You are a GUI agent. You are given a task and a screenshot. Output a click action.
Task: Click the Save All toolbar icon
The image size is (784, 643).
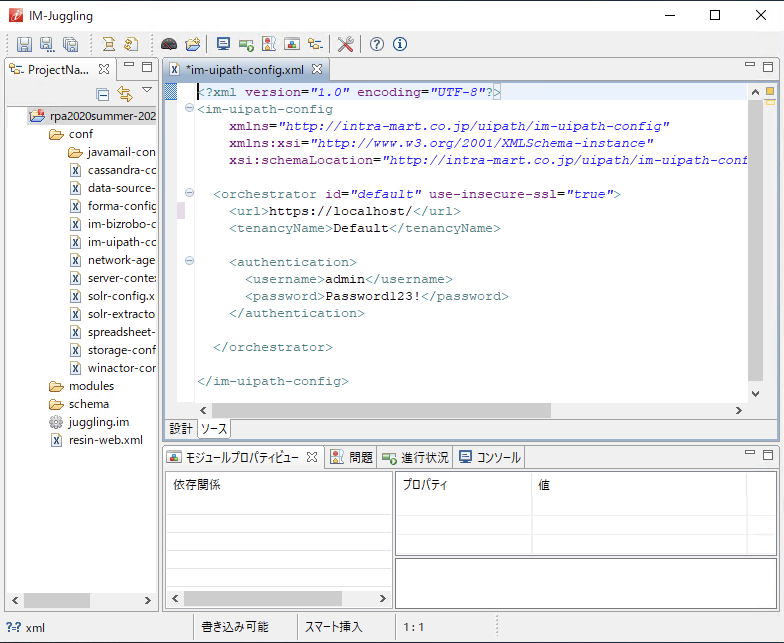point(70,44)
